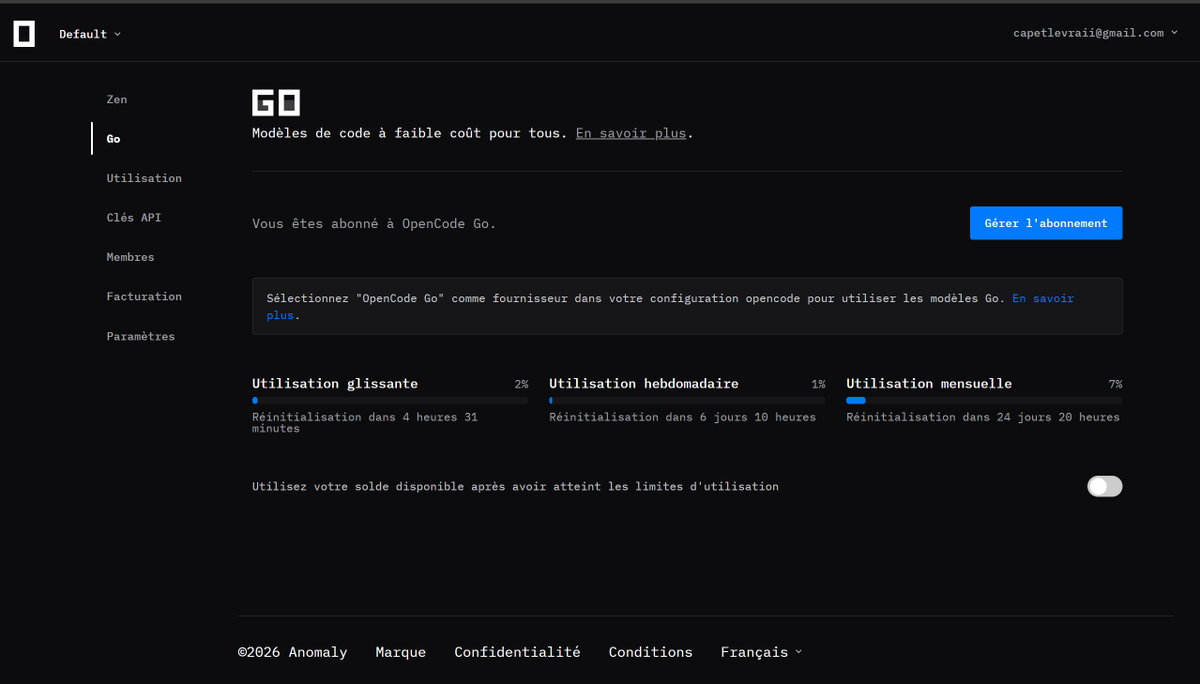Select the Go sidebar item
The image size is (1200, 684).
pos(113,139)
